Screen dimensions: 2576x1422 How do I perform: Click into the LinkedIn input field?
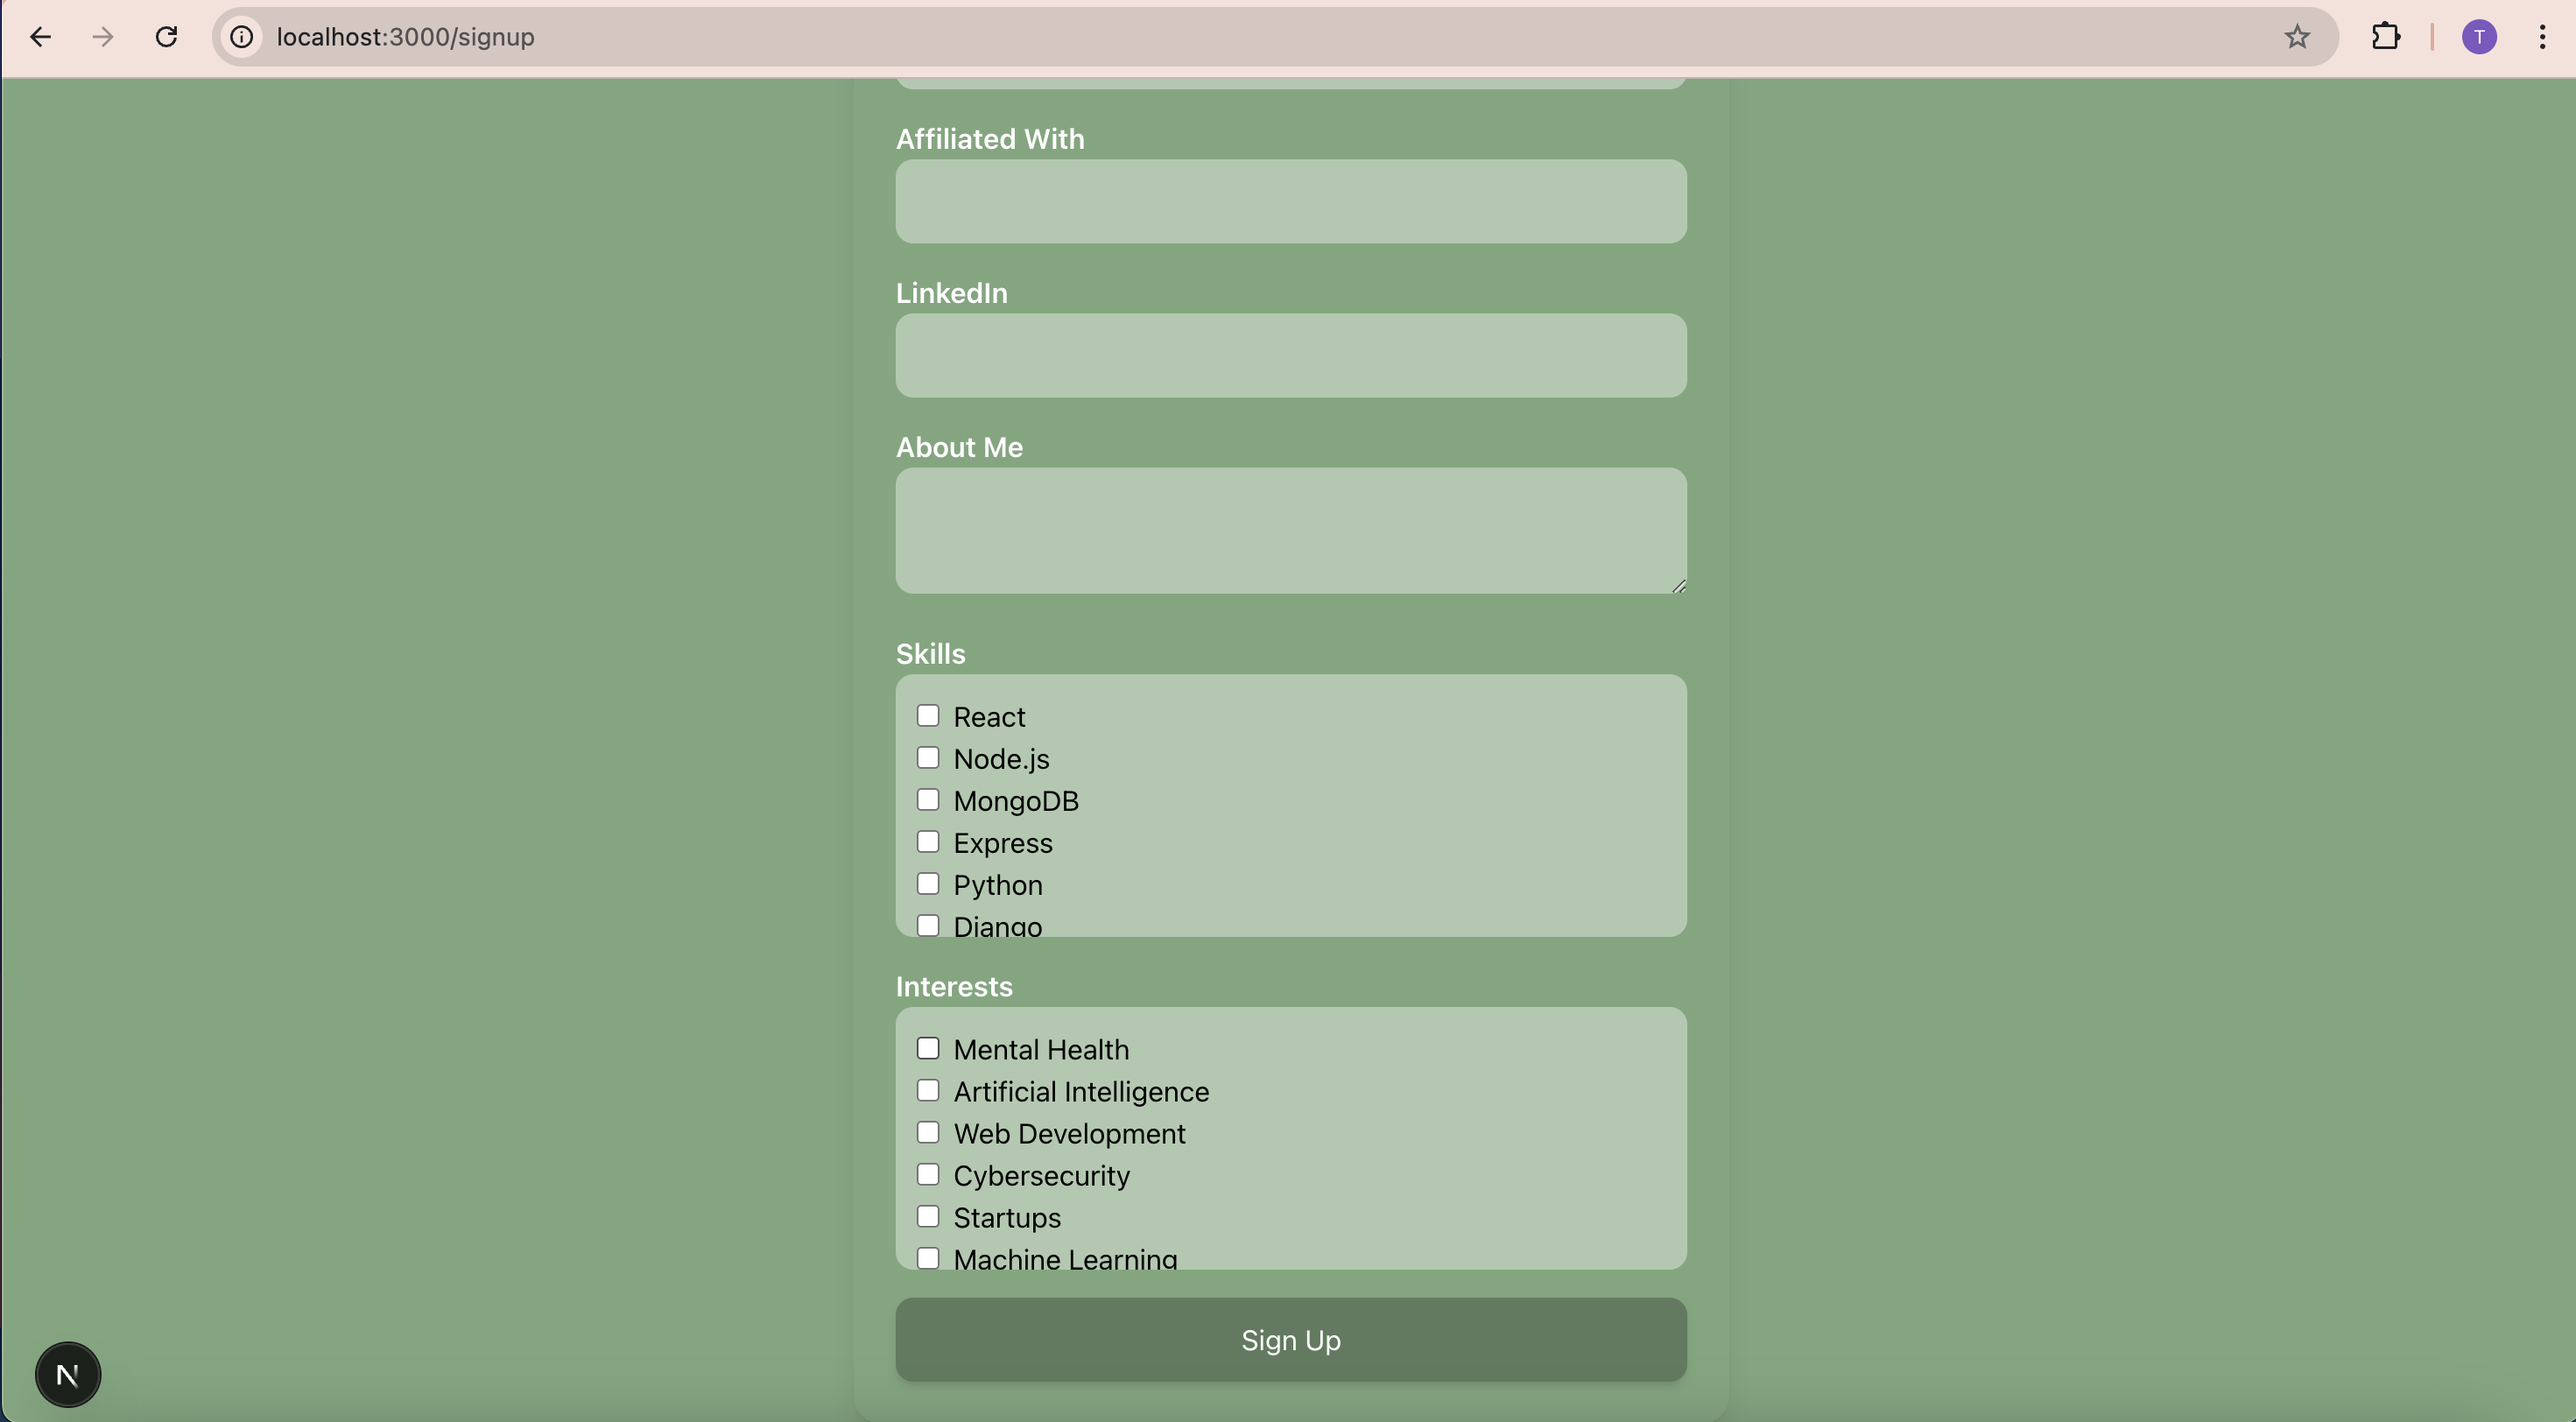point(1290,355)
